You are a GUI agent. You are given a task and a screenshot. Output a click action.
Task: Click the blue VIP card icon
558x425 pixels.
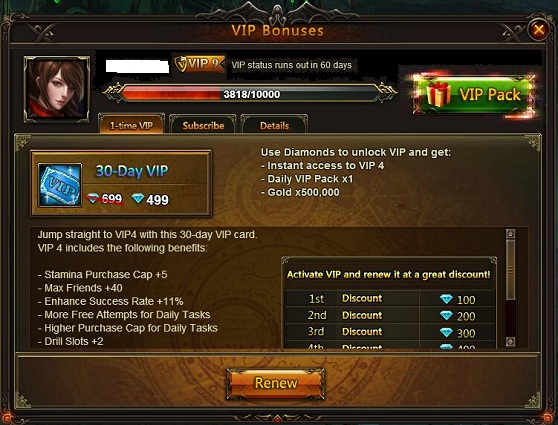coord(60,184)
